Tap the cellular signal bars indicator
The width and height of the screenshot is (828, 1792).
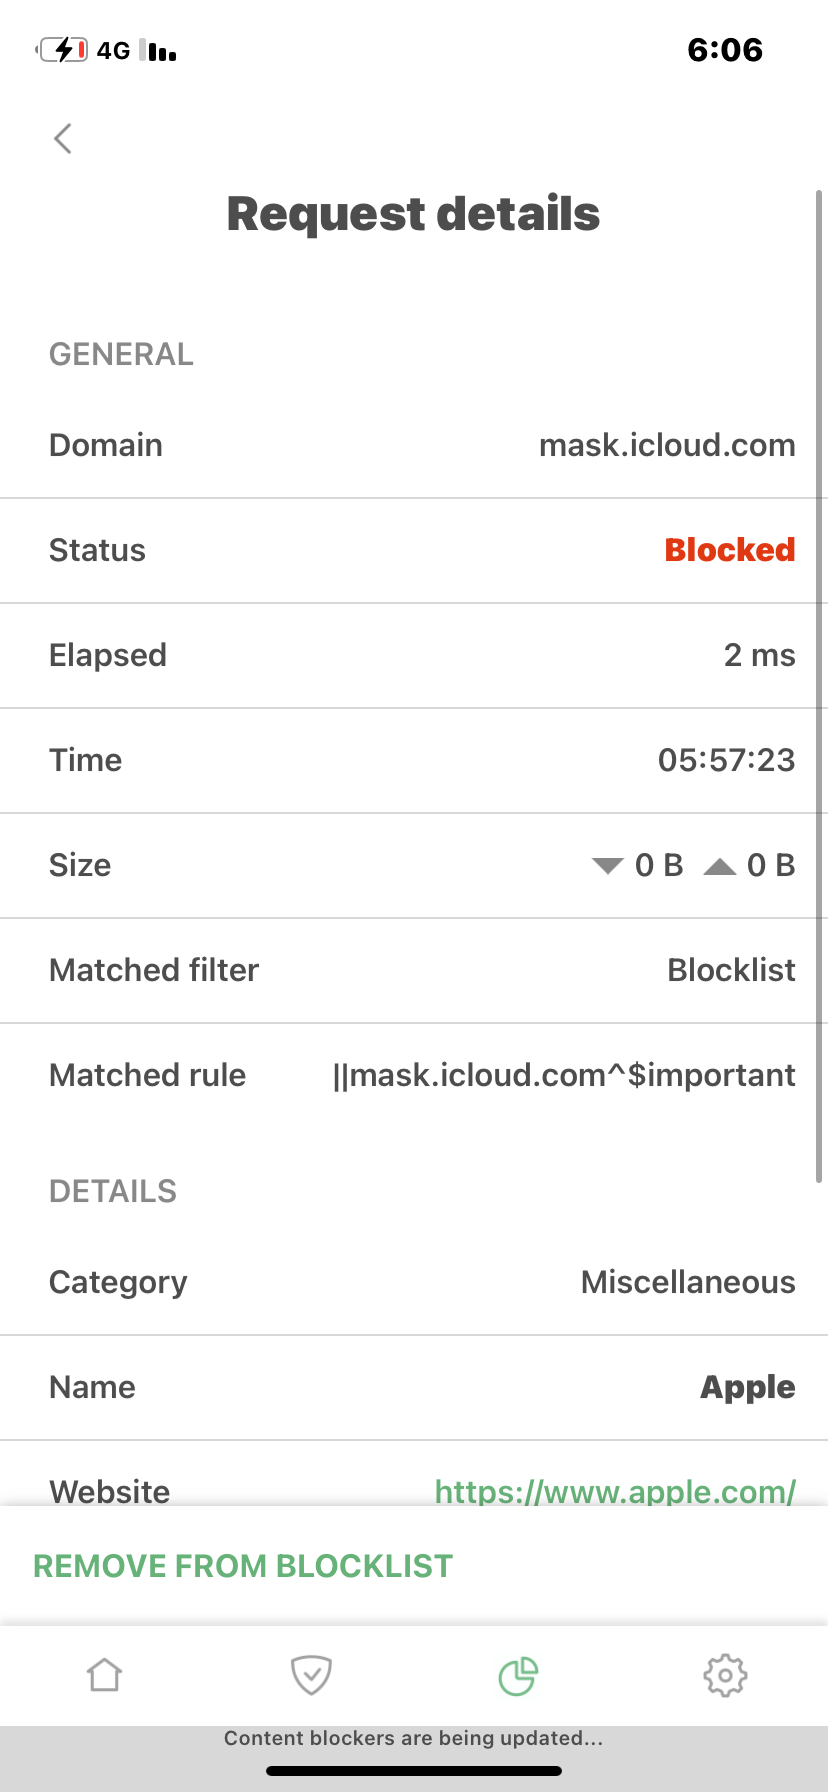click(x=158, y=50)
